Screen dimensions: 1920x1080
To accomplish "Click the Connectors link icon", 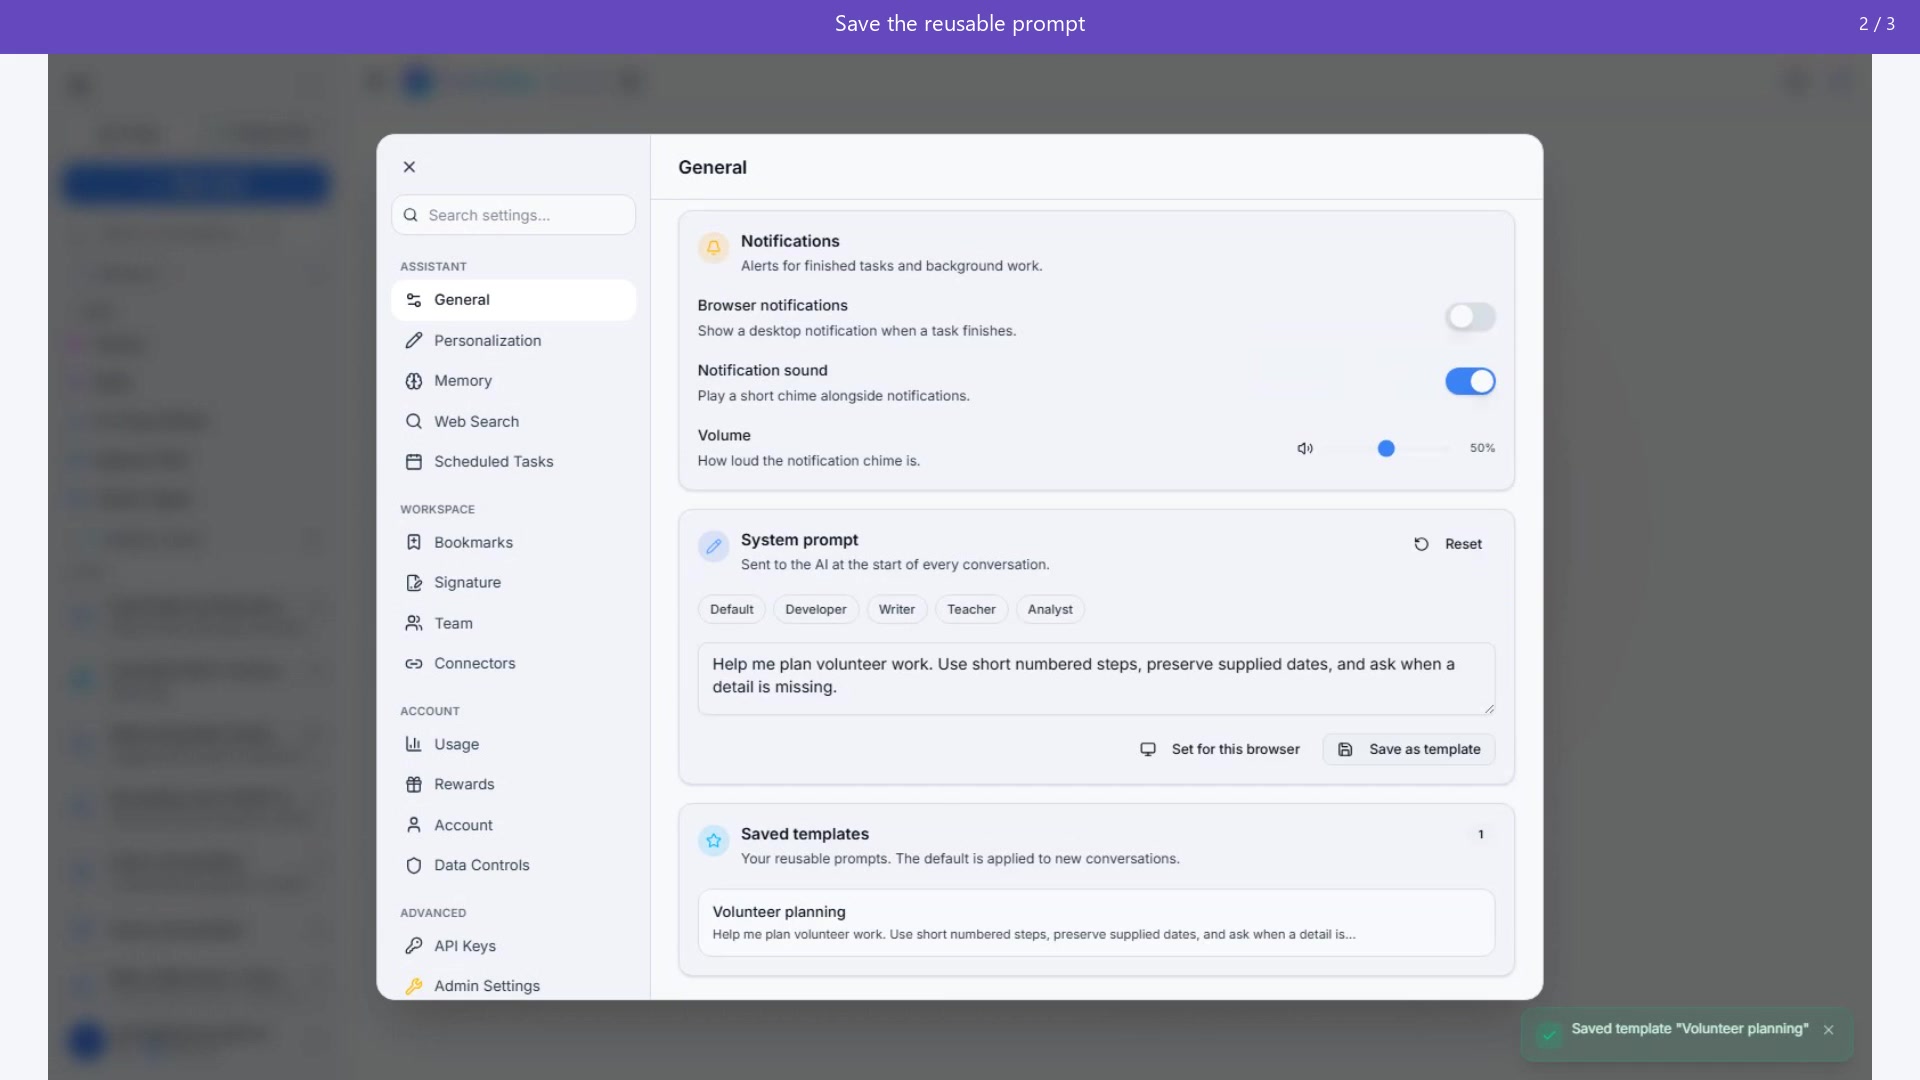I will click(414, 664).
